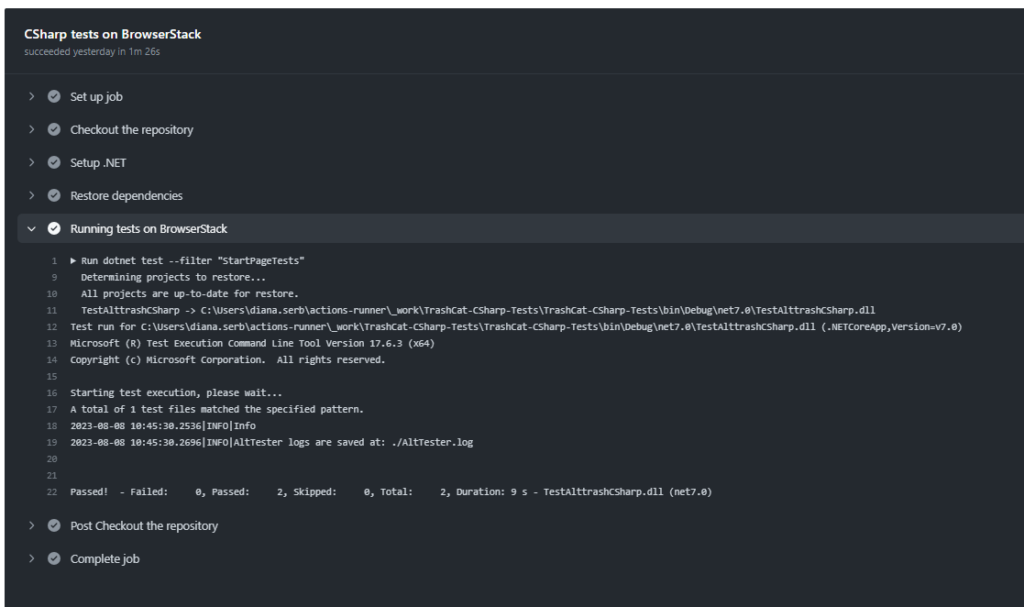Click the success checkmark beside Set up job

click(54, 97)
